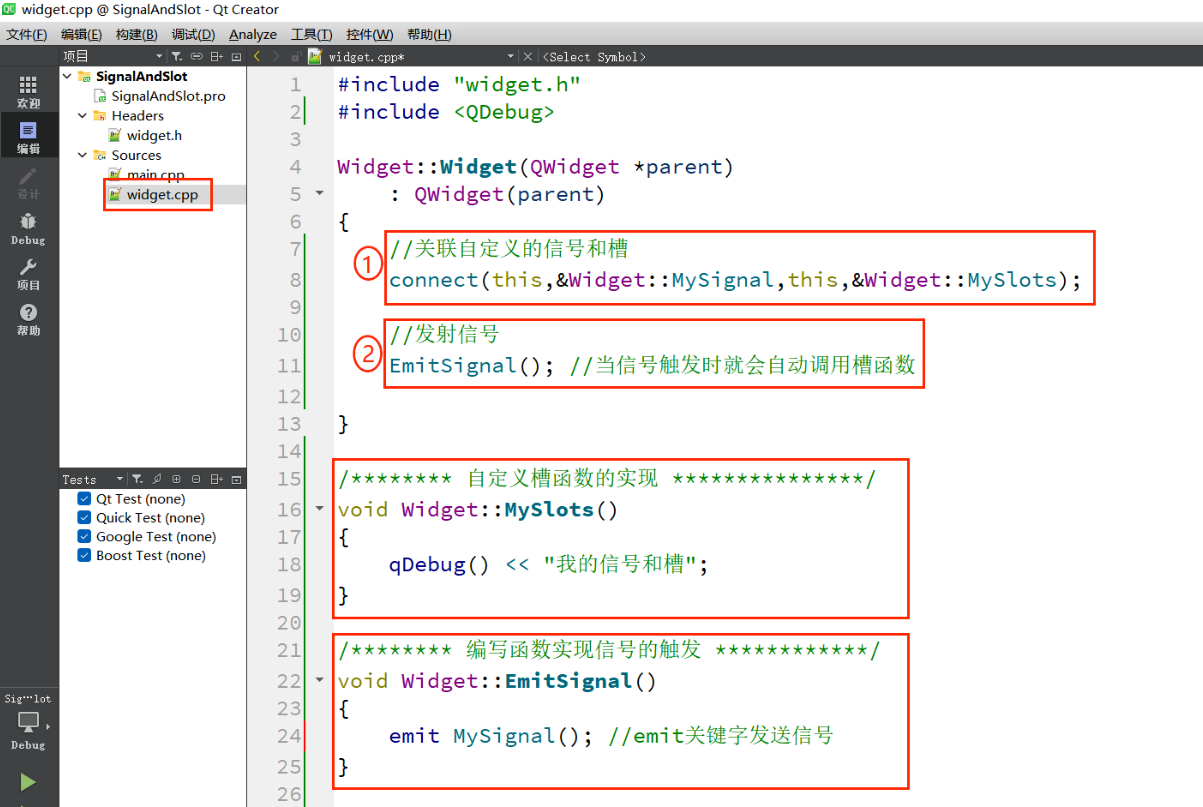
Task: Open the 构建(B) menu
Action: click(137, 35)
